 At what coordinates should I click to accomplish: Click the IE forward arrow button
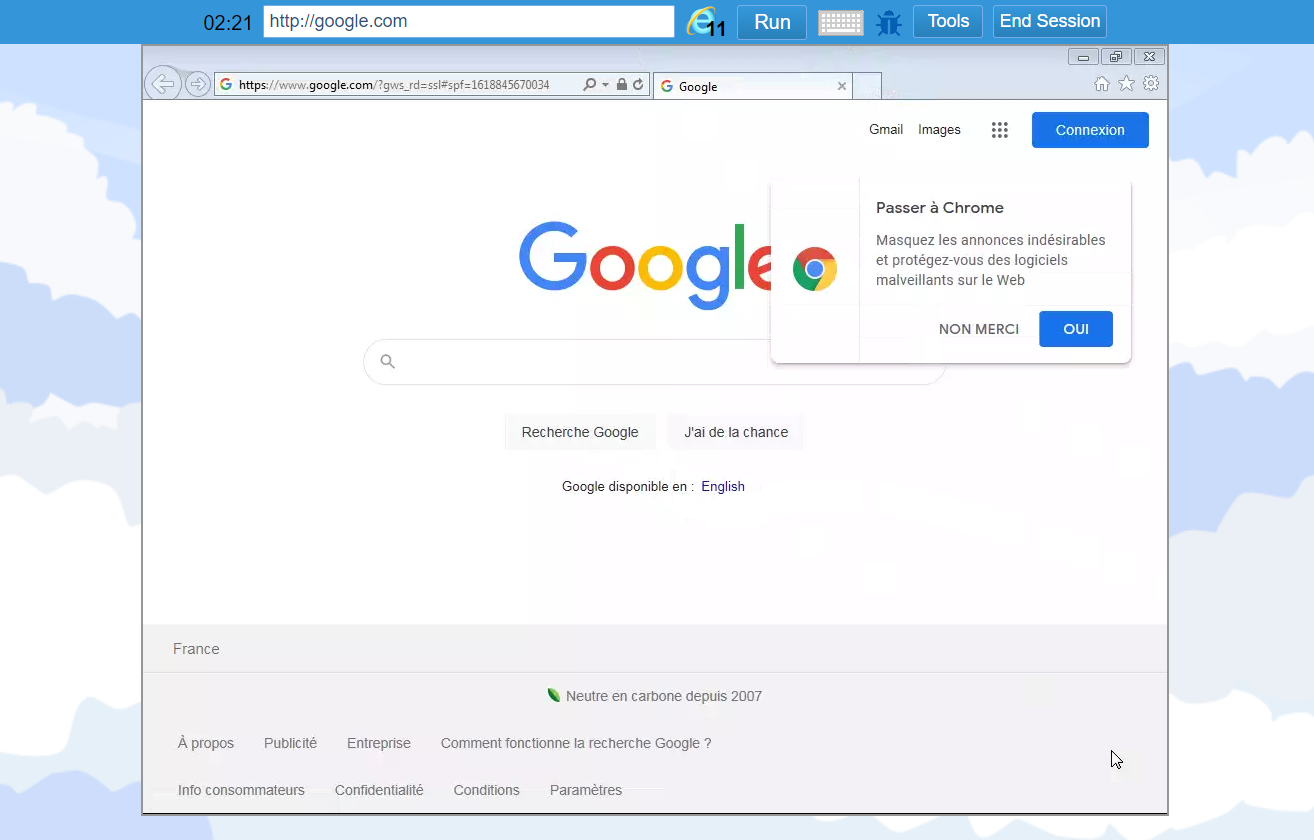click(x=198, y=85)
